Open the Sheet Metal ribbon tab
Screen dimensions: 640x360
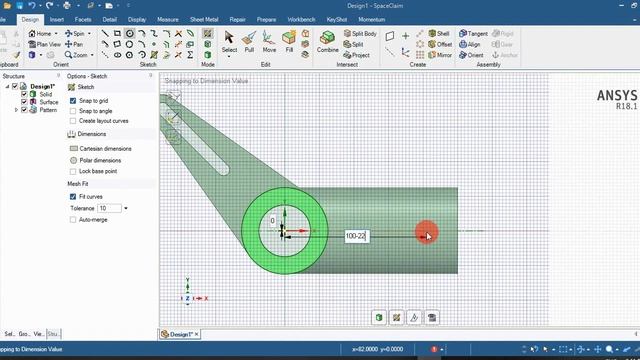tap(204, 19)
